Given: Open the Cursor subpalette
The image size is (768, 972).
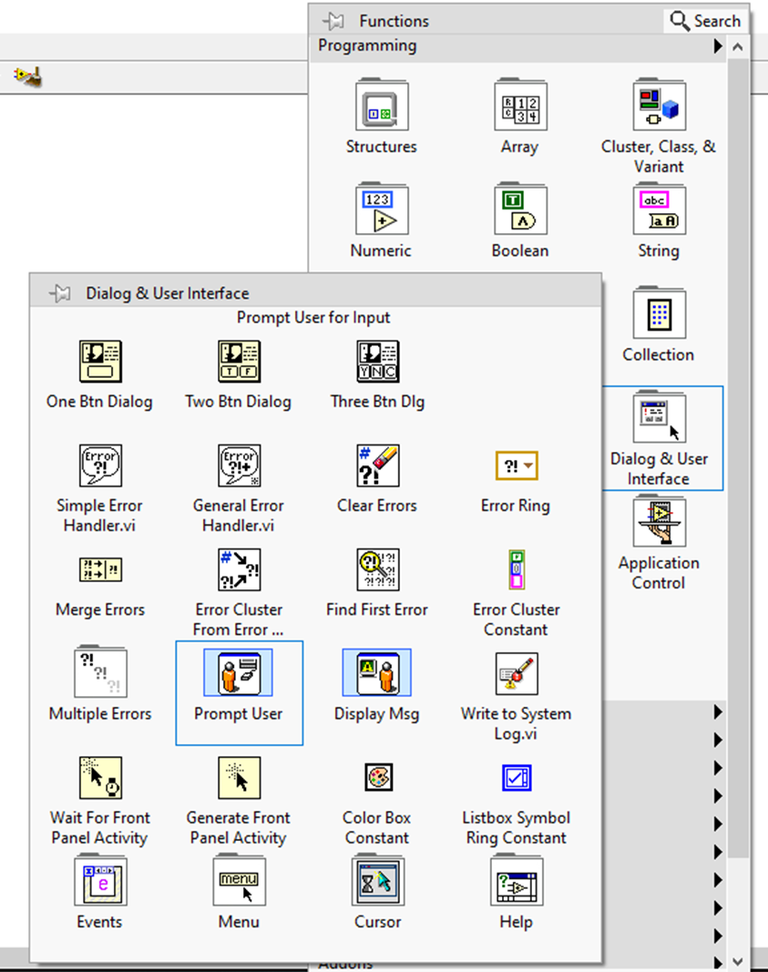Looking at the screenshot, I should tap(377, 881).
